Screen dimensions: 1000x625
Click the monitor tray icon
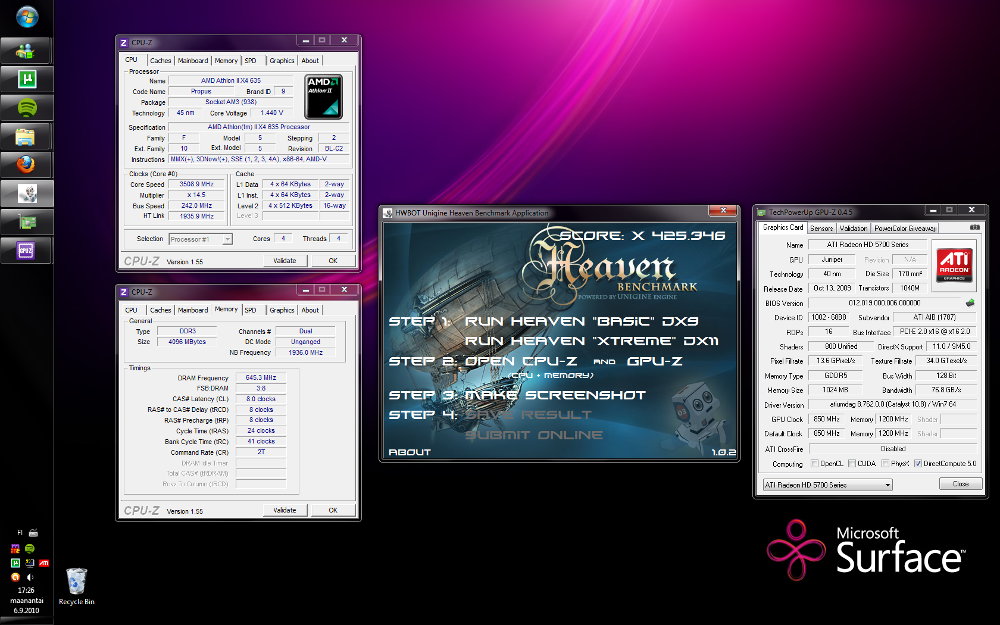click(29, 563)
